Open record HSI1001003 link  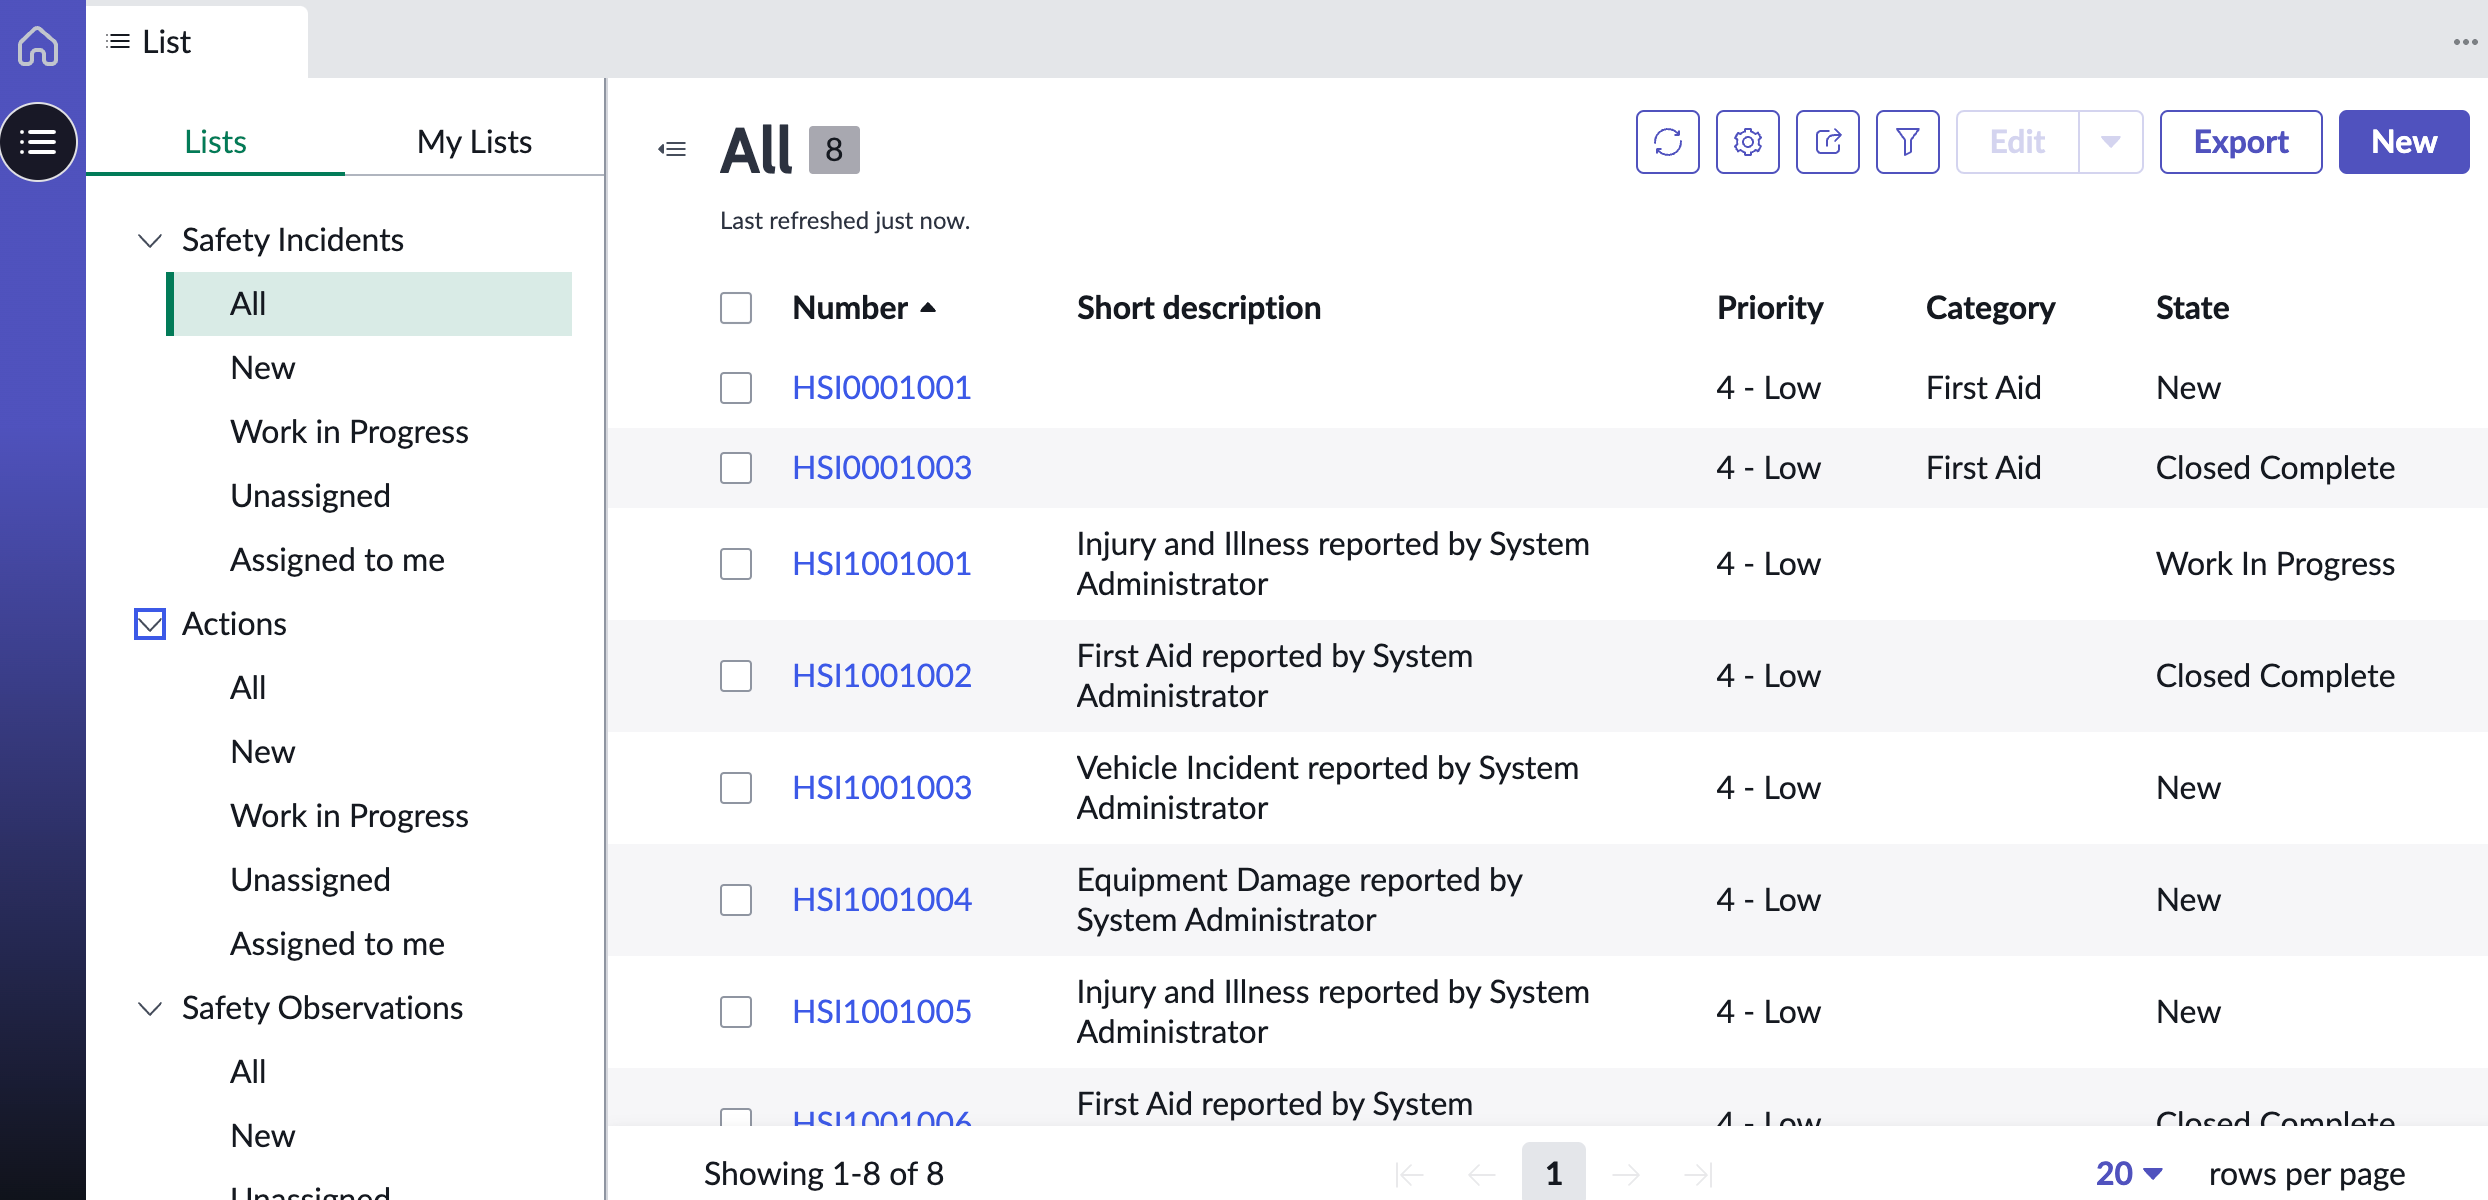(881, 788)
